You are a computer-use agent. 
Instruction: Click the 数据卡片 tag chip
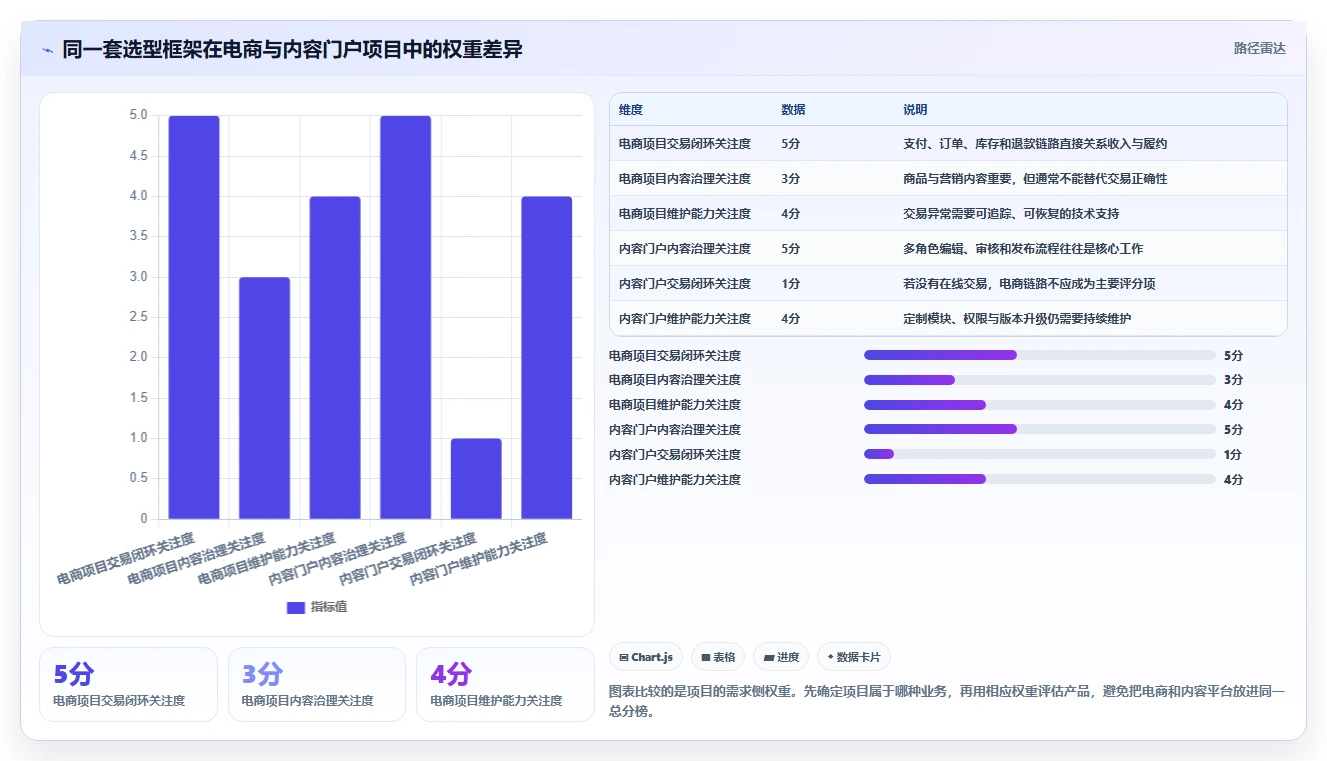(x=854, y=657)
